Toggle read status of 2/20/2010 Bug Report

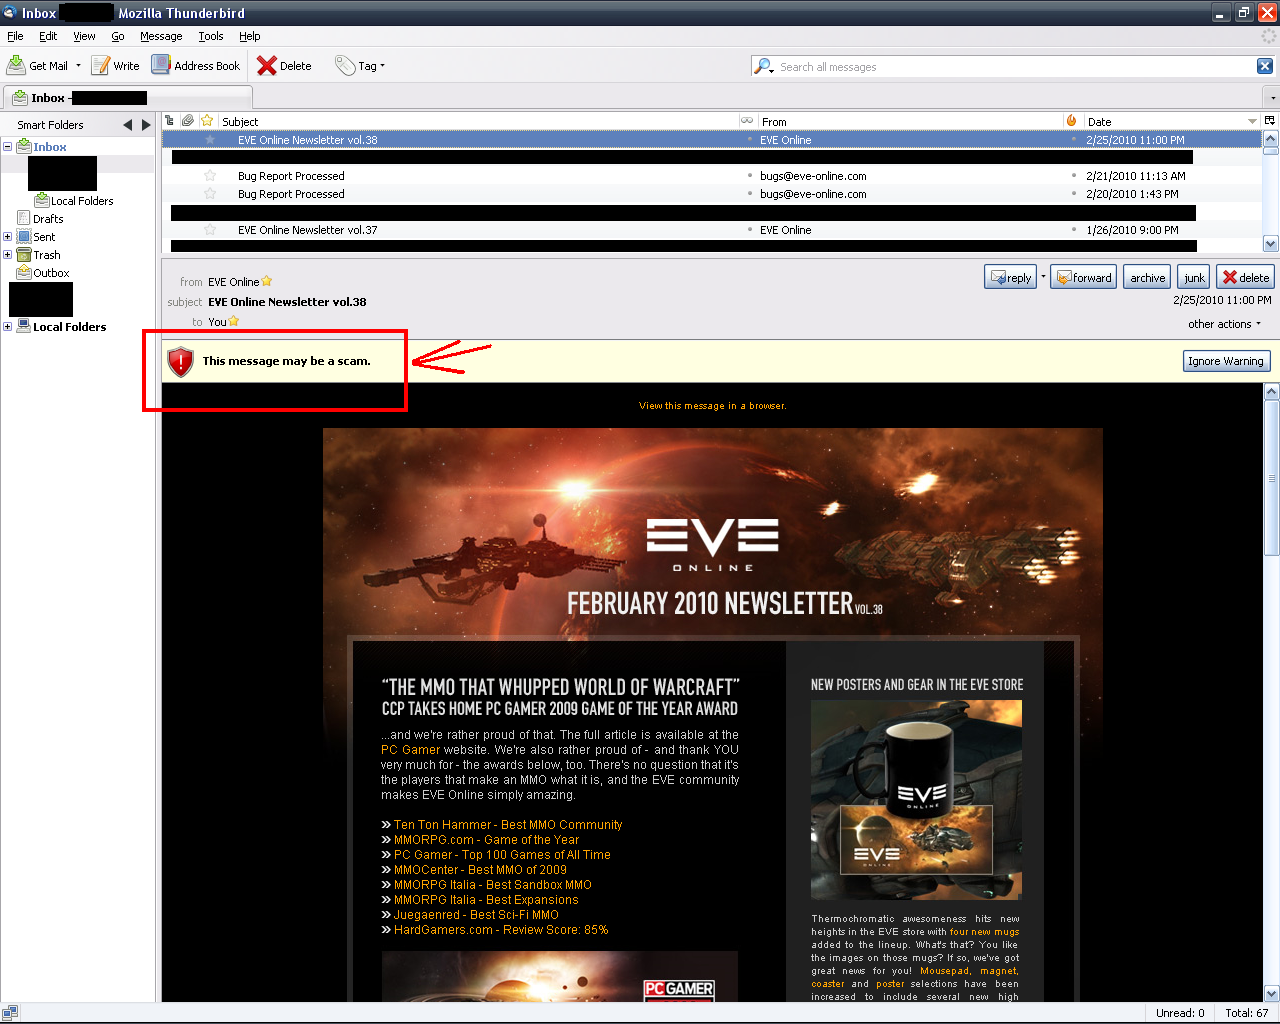pos(749,194)
